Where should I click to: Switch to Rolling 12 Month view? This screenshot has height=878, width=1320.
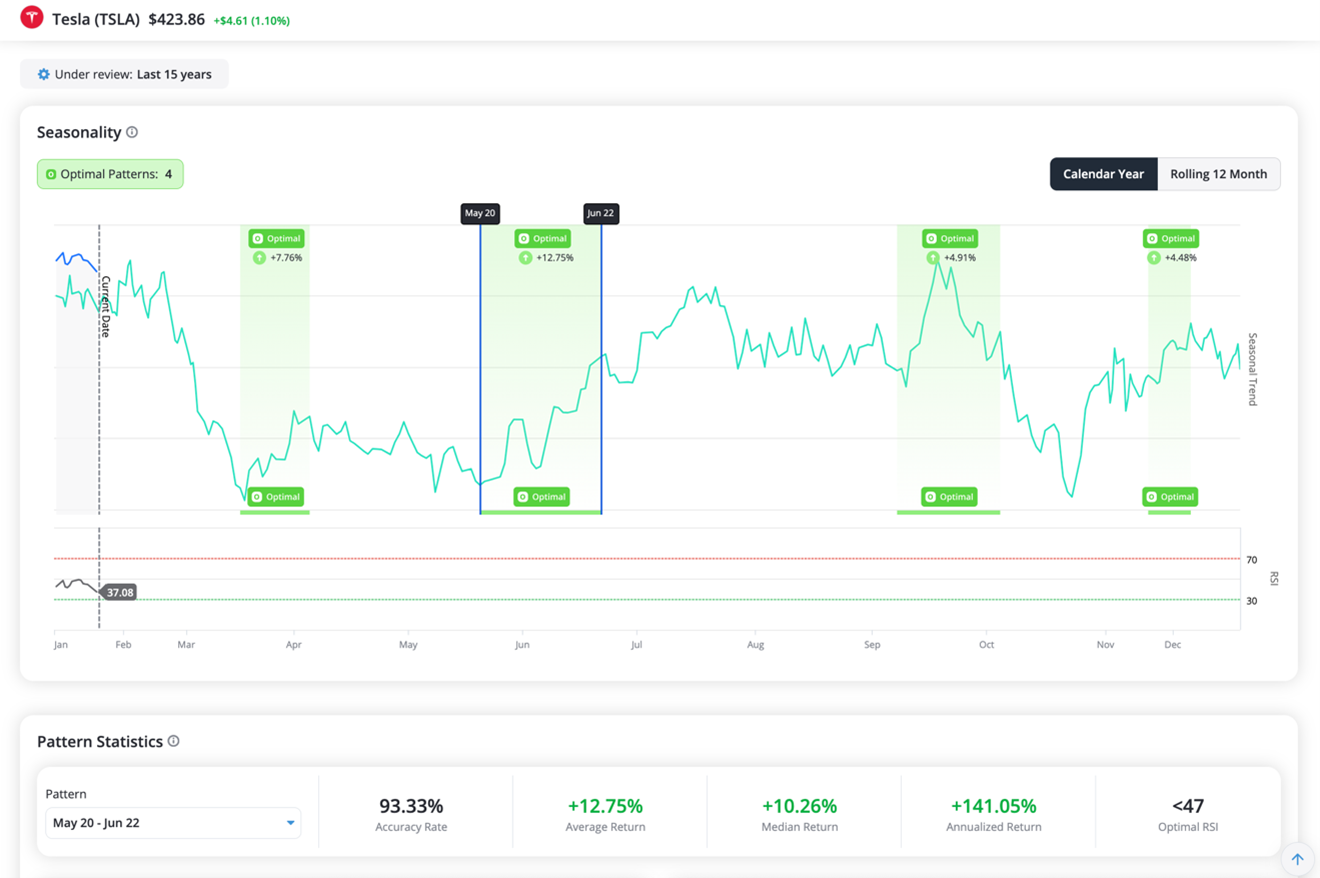(1218, 174)
